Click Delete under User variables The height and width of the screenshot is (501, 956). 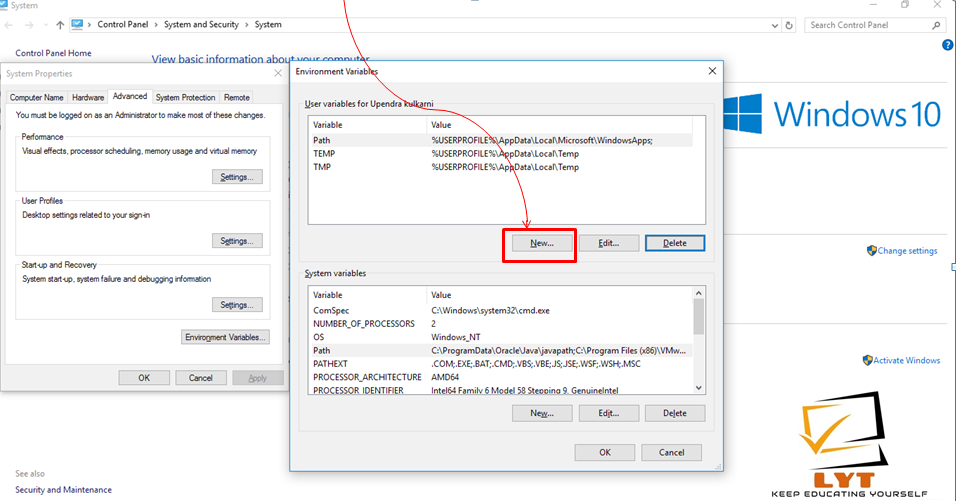pyautogui.click(x=675, y=243)
